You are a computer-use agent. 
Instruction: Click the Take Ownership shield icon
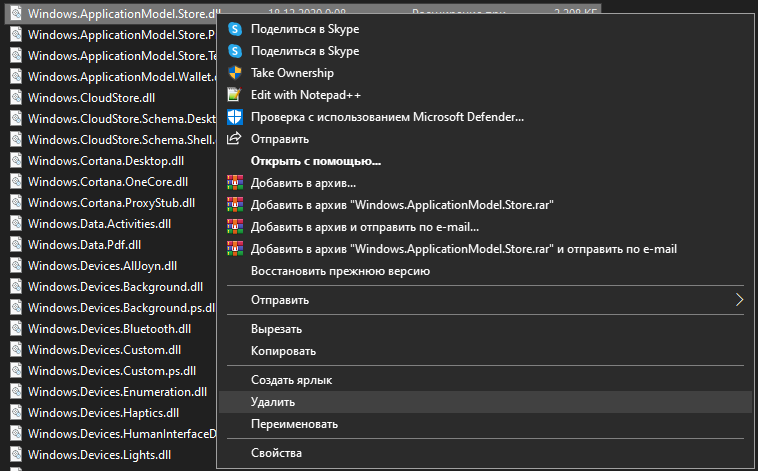(235, 73)
